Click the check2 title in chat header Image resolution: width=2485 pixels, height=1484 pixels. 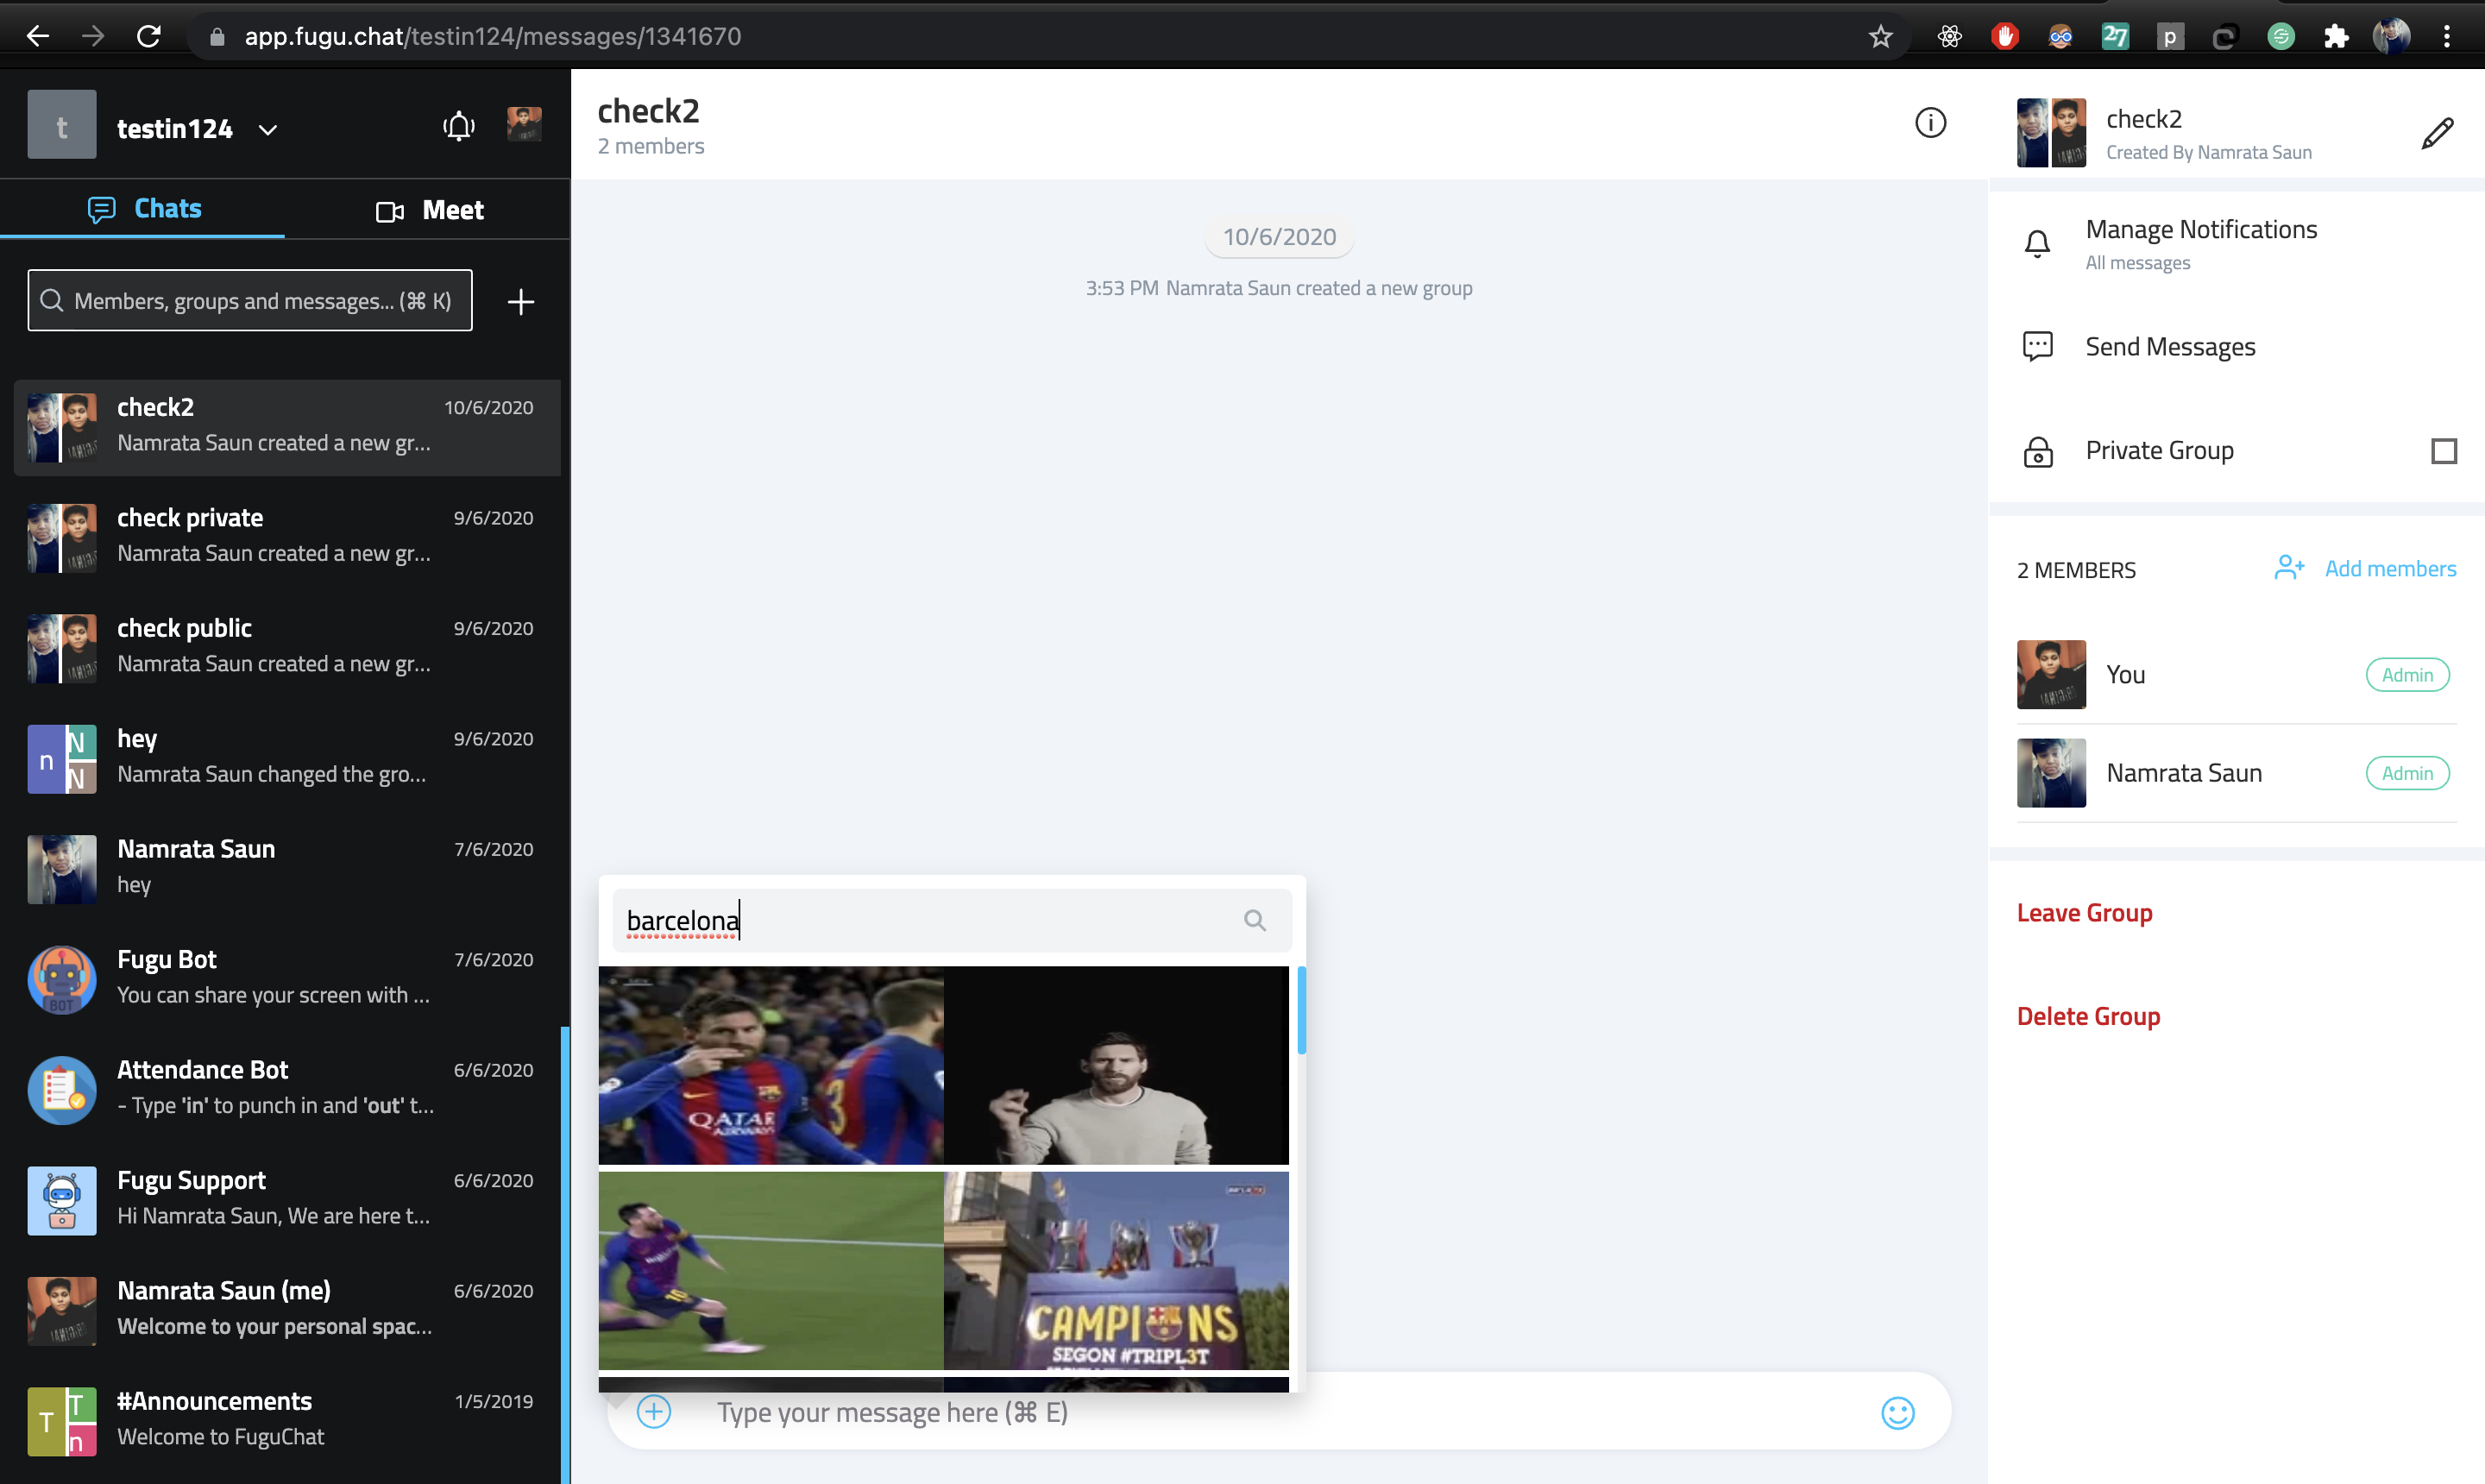(648, 111)
